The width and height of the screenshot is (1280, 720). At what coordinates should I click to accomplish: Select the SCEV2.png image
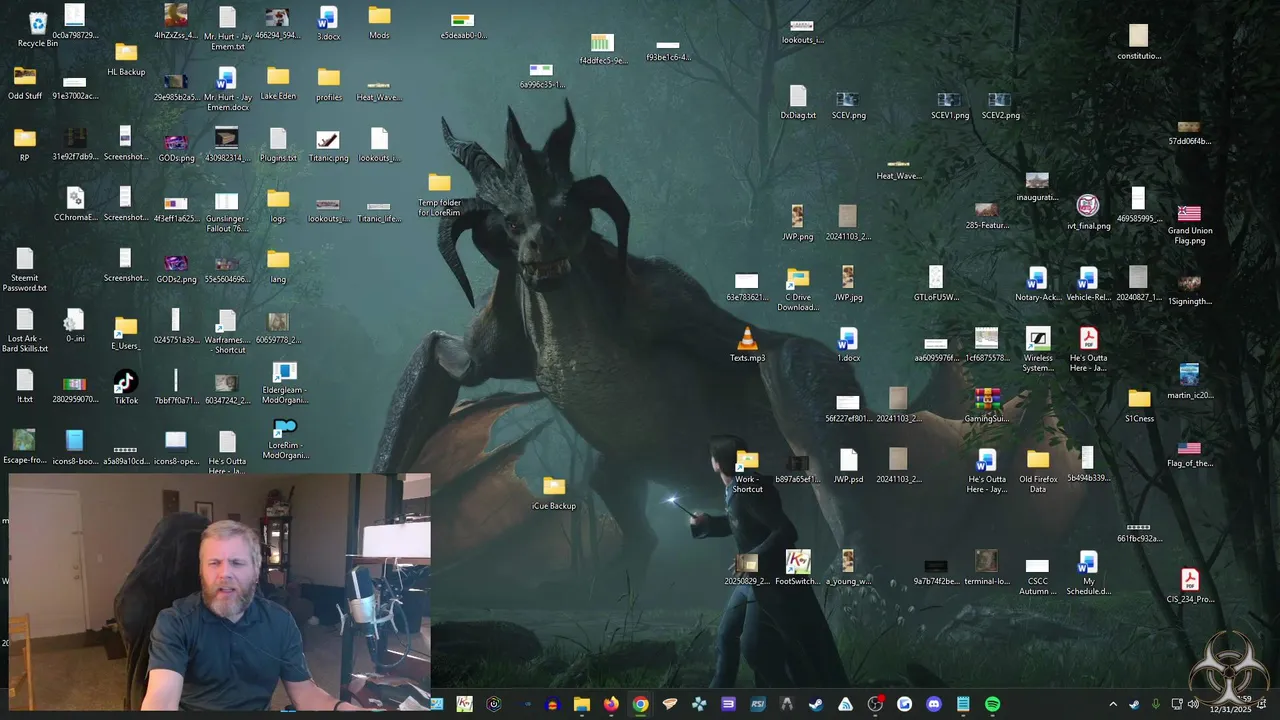point(1000,105)
